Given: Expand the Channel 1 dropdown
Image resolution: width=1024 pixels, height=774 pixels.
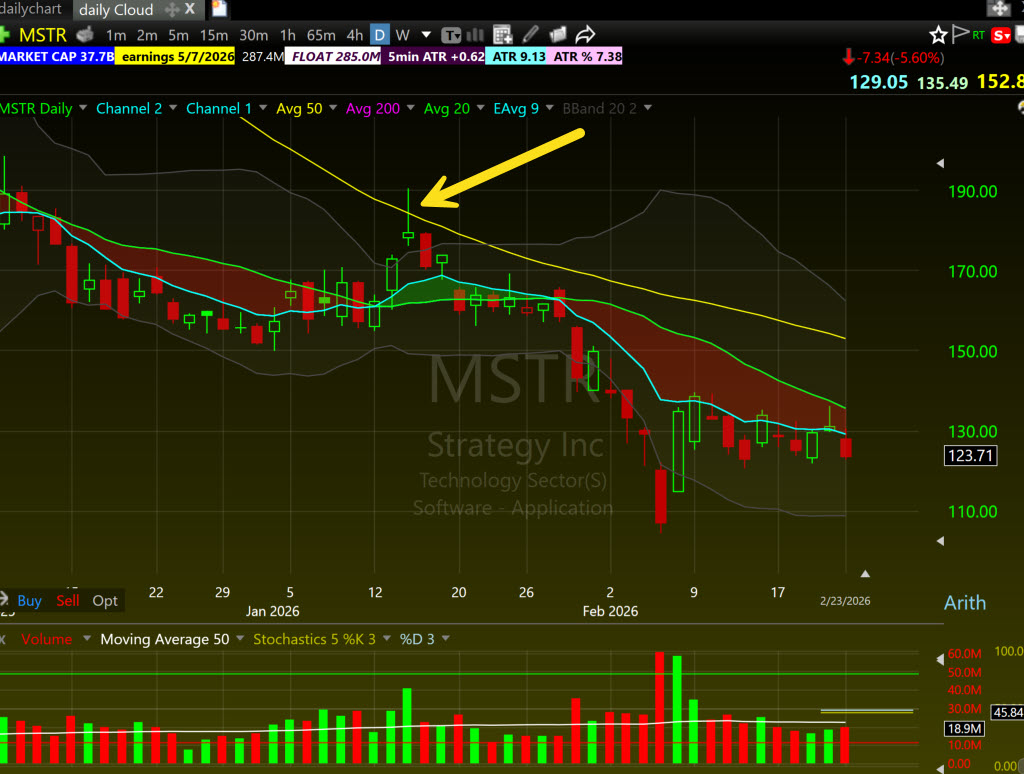Looking at the screenshot, I should coord(263,108).
